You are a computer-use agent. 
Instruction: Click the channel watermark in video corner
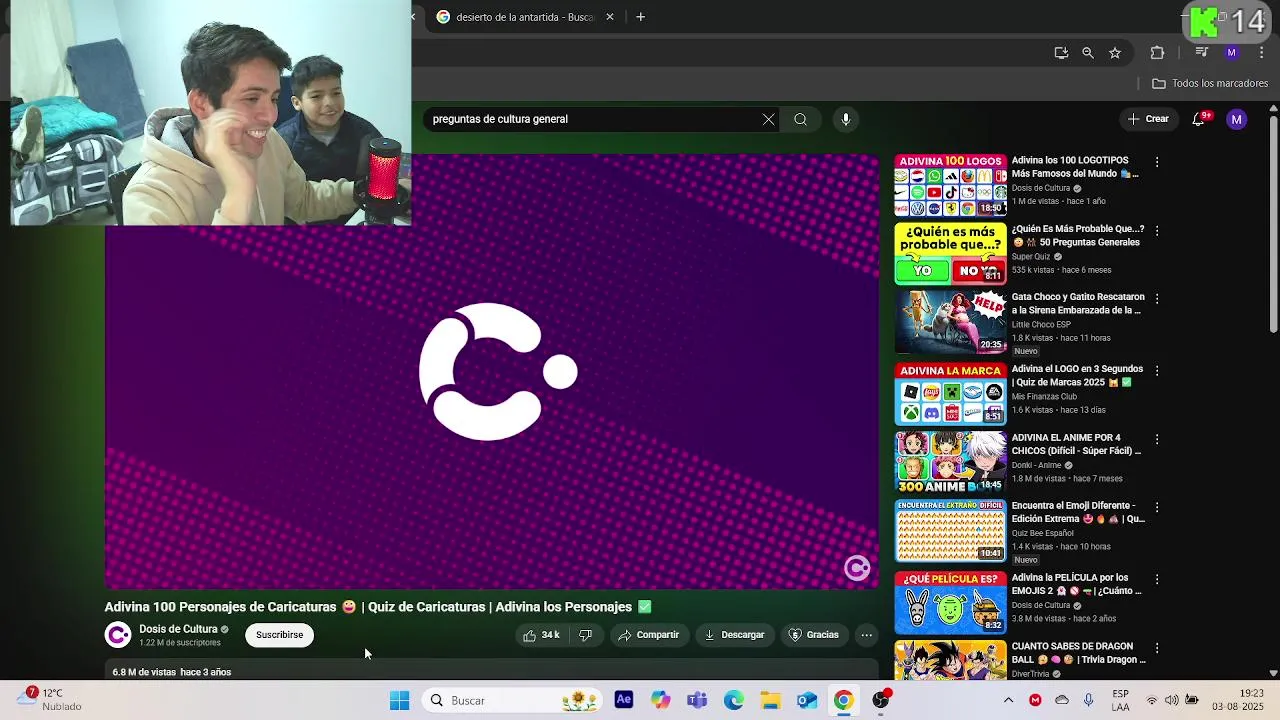pos(857,568)
